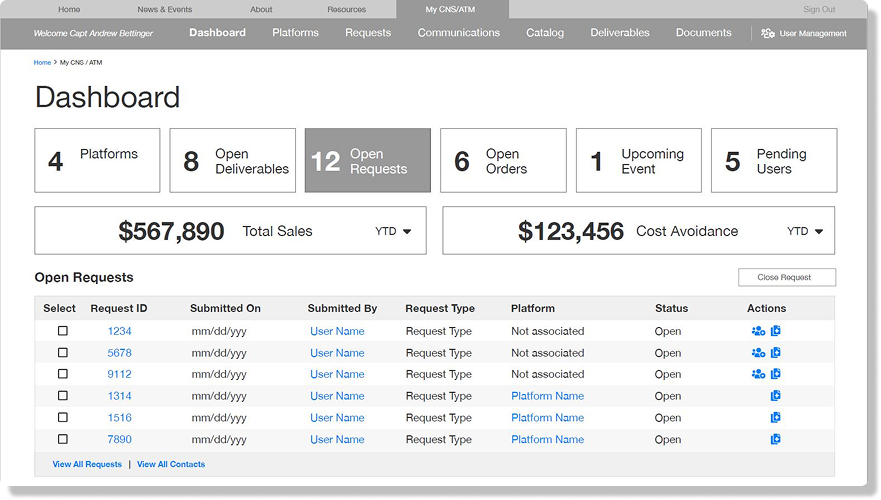
Task: Open the Pending Users summary tile
Action: (773, 161)
